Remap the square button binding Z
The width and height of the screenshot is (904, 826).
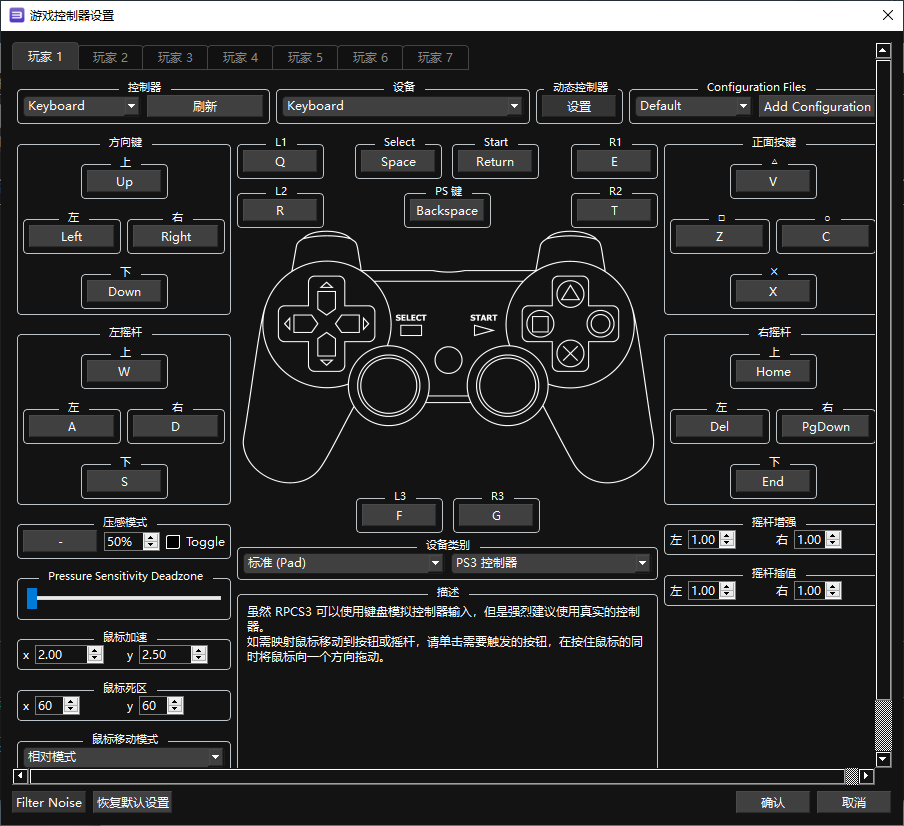coord(720,236)
